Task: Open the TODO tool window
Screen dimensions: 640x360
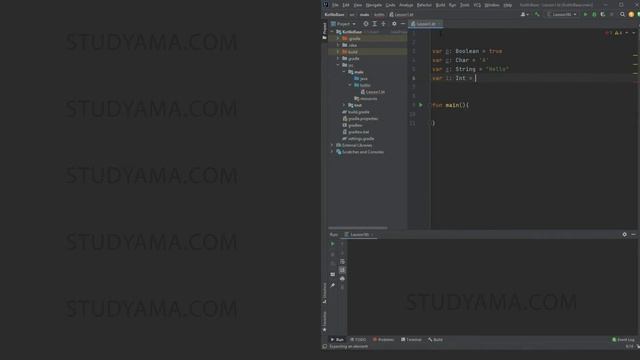Action: point(358,340)
